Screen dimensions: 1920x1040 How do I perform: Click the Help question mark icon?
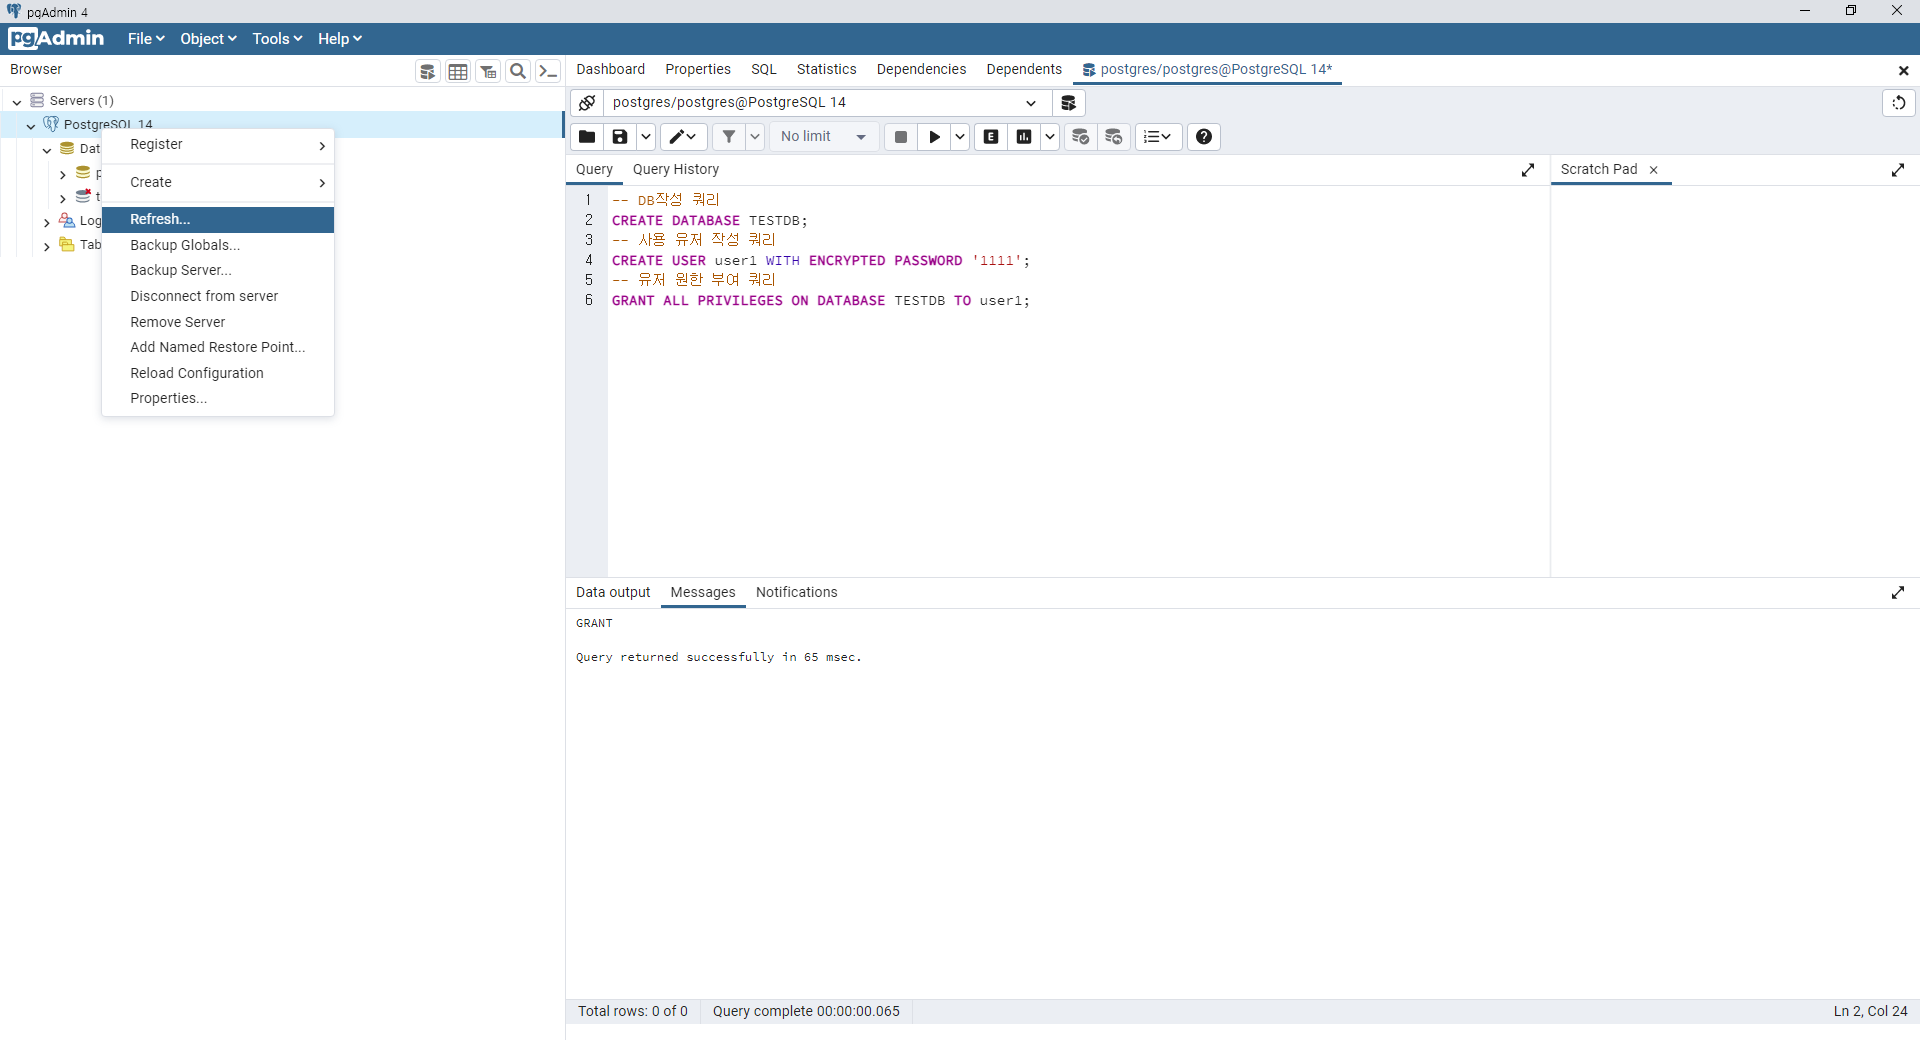pos(1204,137)
